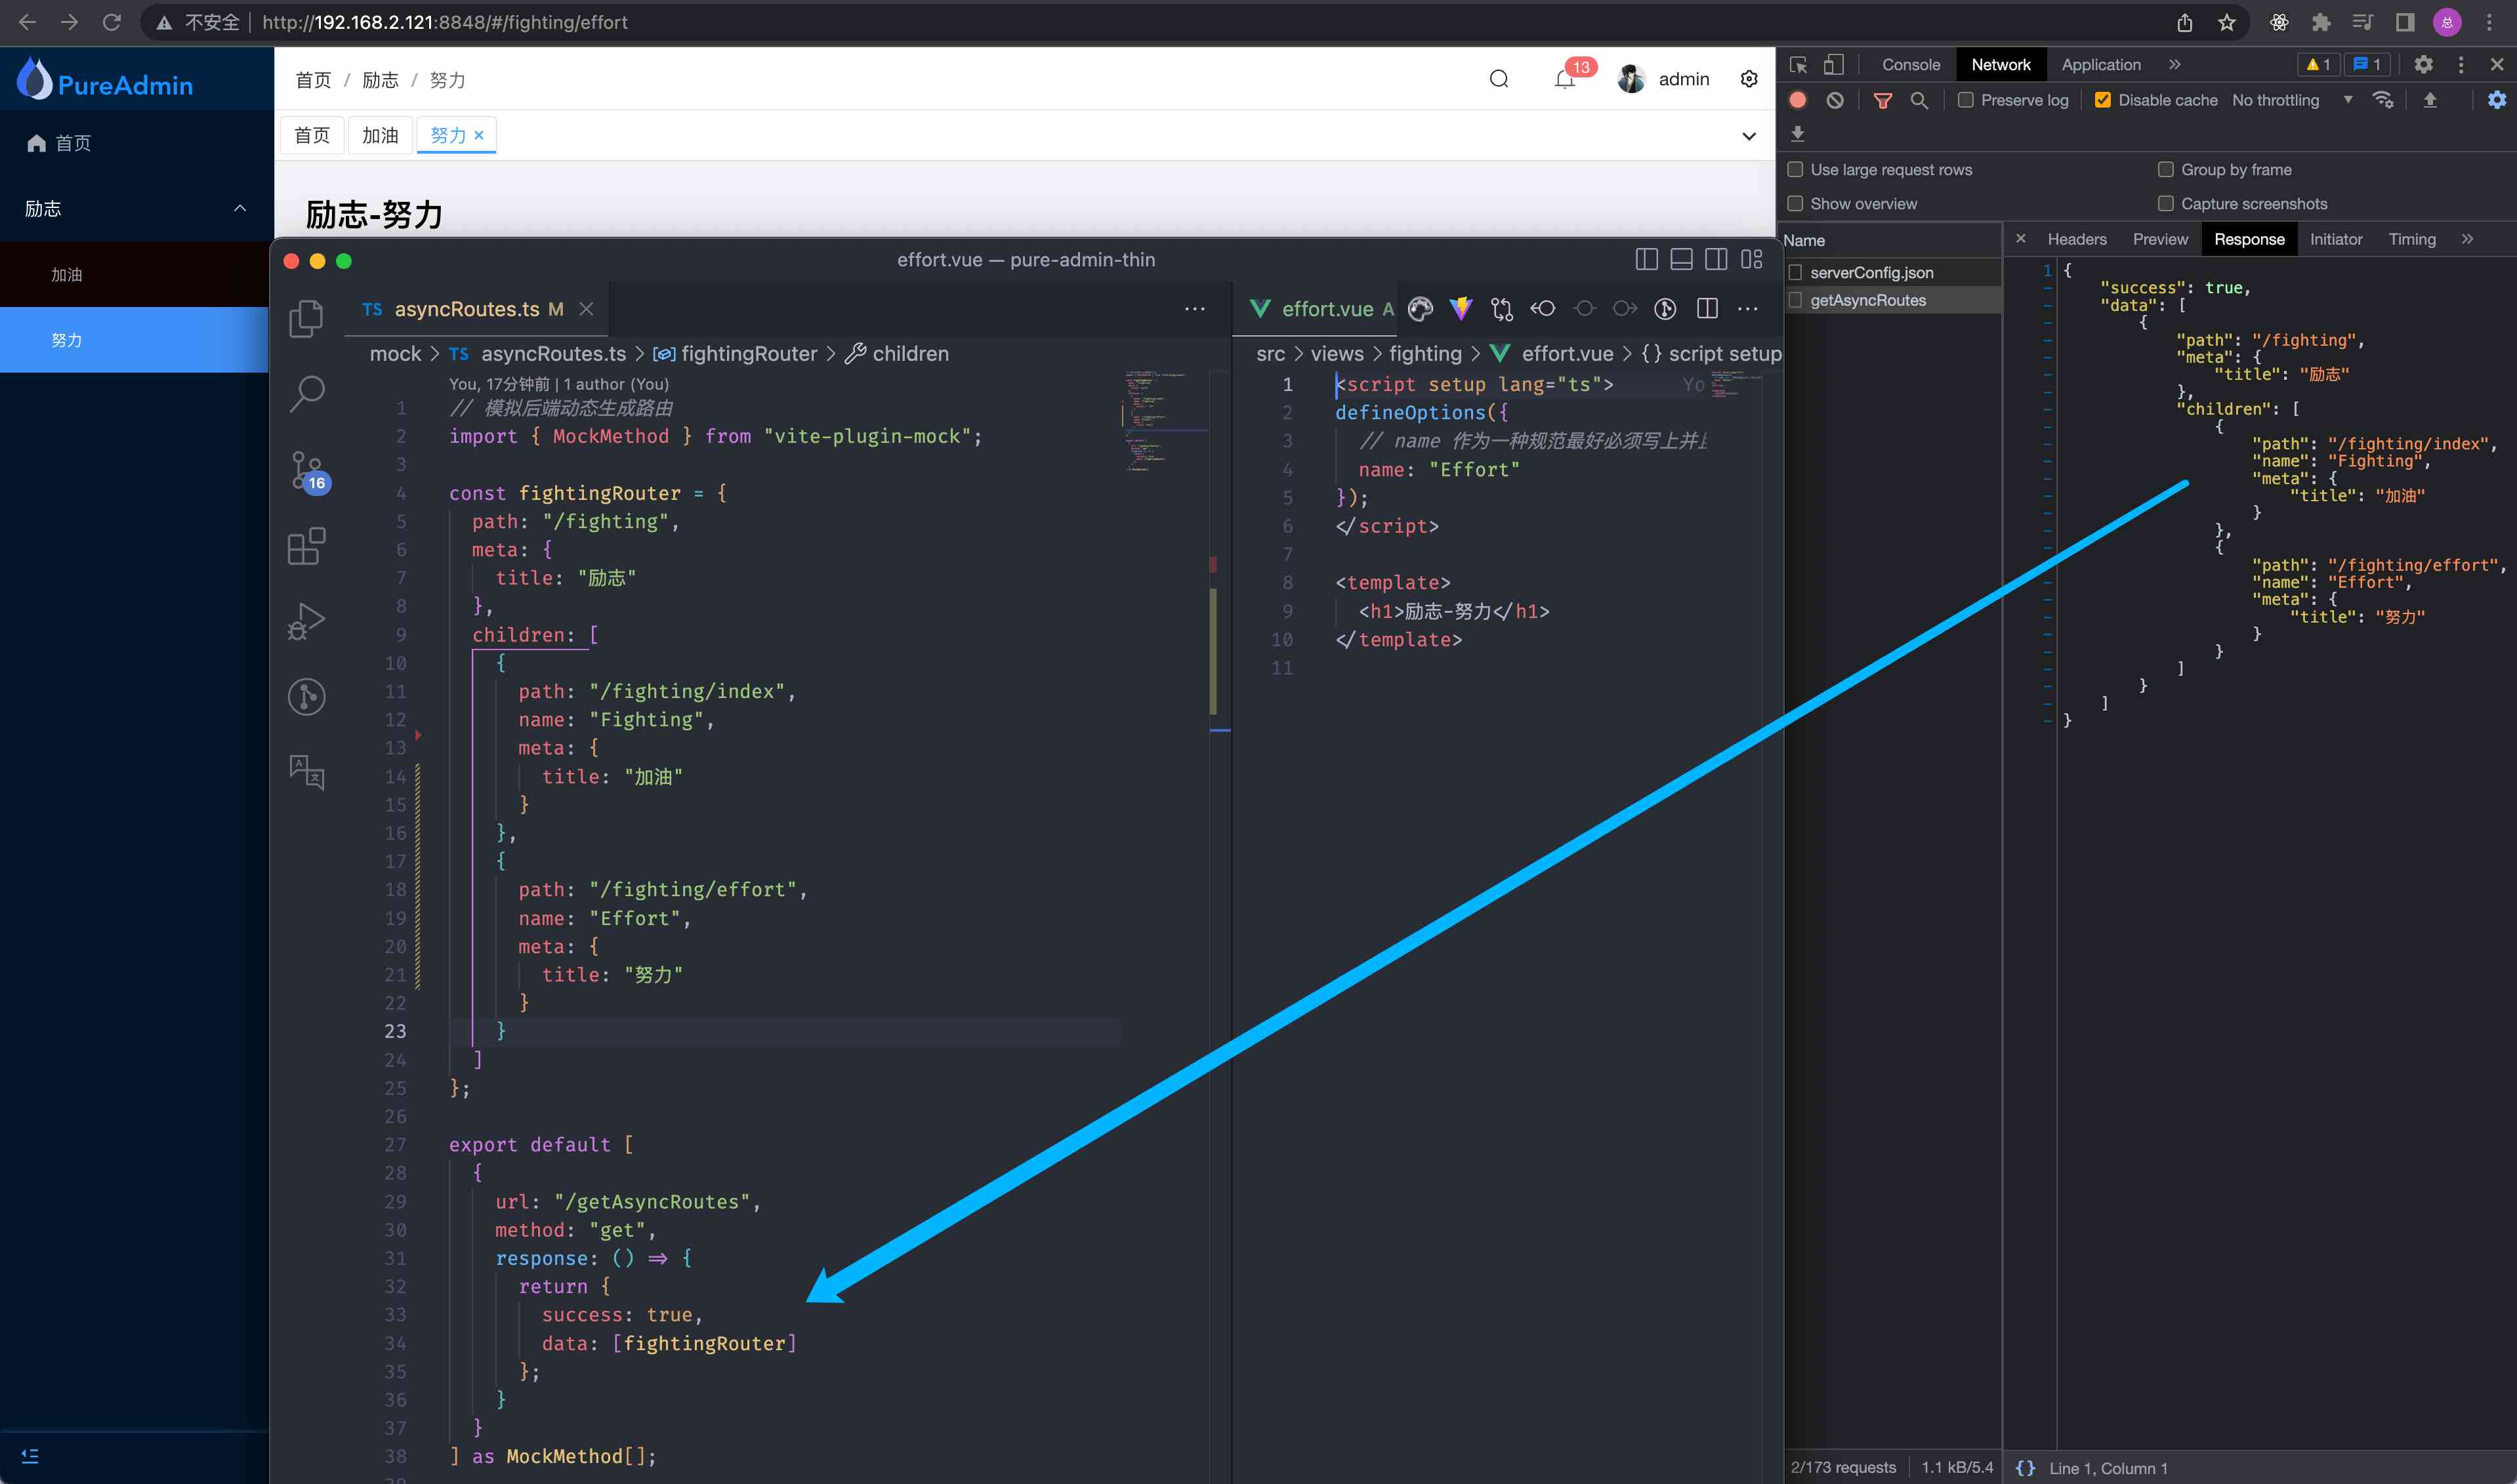
Task: Uncheck the Disable cache checkbox
Action: tap(2103, 100)
